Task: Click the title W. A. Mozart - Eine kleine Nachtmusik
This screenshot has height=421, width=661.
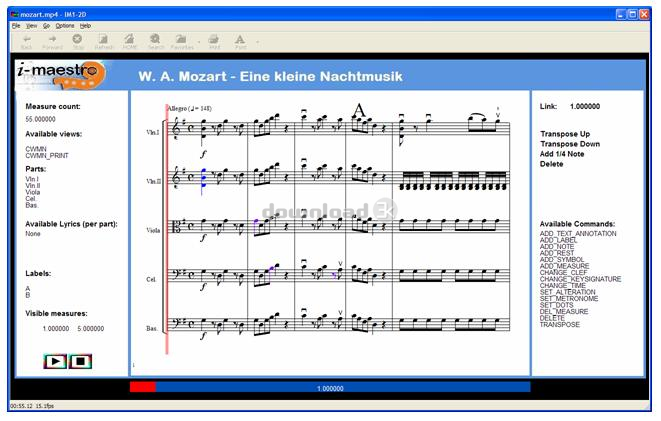Action: coord(270,77)
